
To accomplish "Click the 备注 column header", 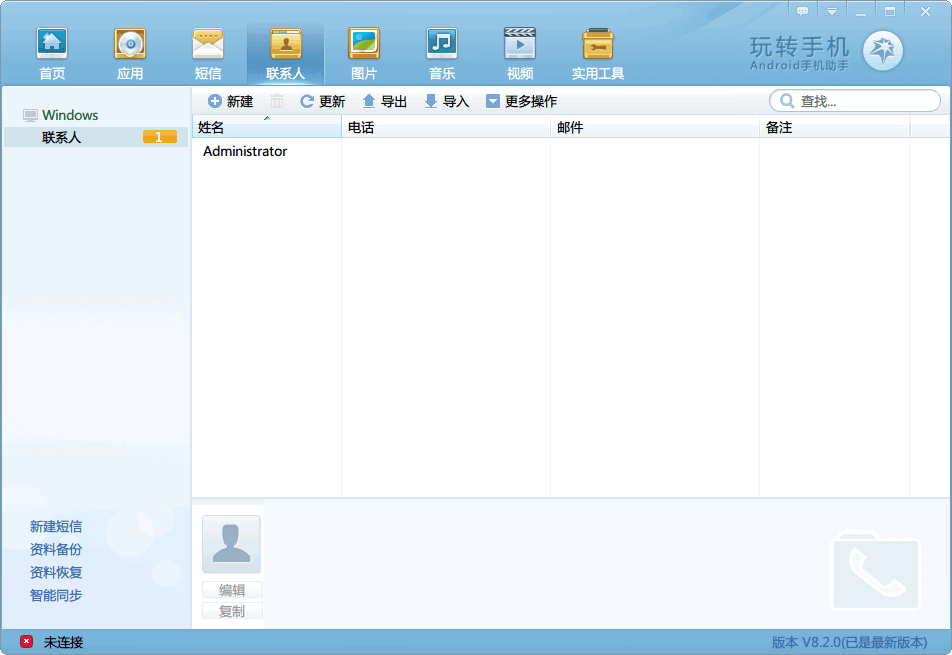I will (834, 127).
